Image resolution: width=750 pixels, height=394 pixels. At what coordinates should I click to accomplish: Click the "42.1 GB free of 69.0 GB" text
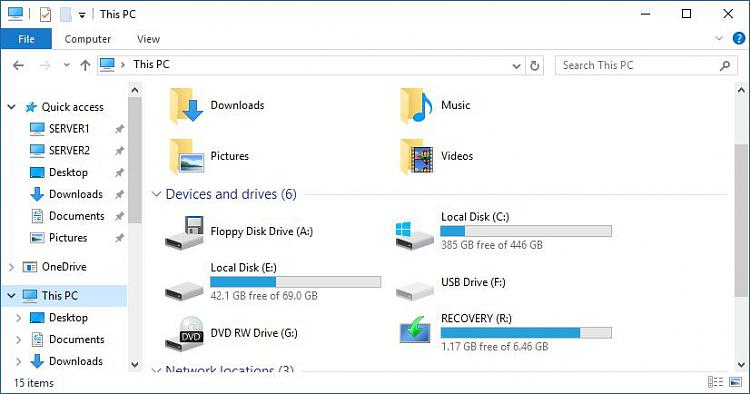pos(264,296)
